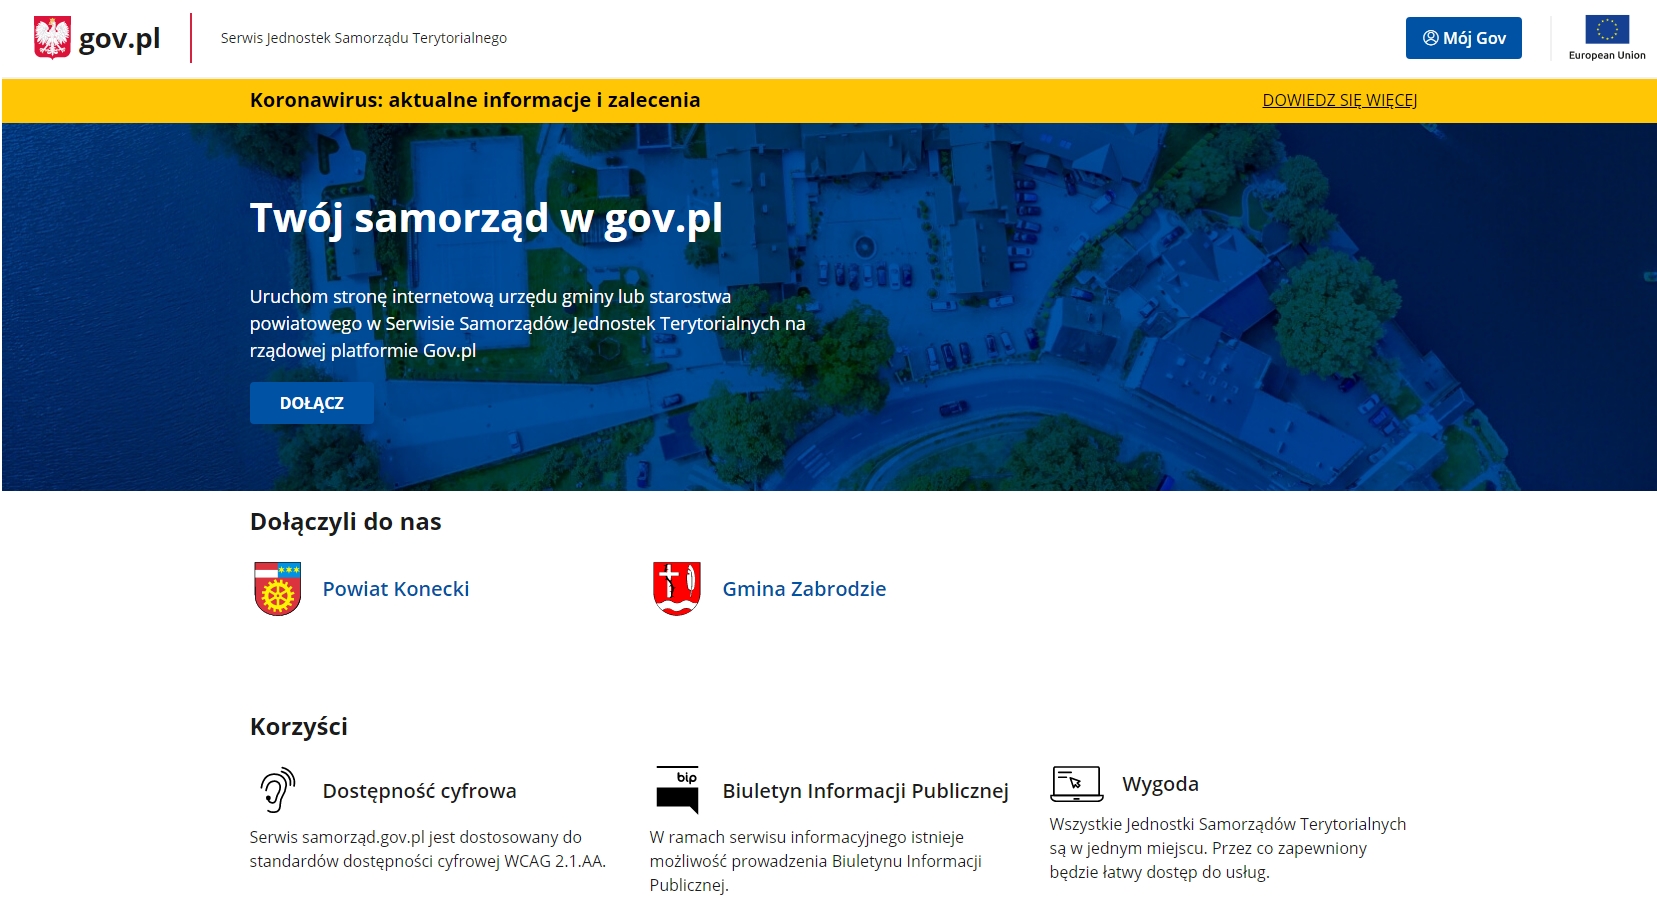Open the Gmina Zabrodzie link
Screen dimensions: 1657x901
(x=804, y=589)
